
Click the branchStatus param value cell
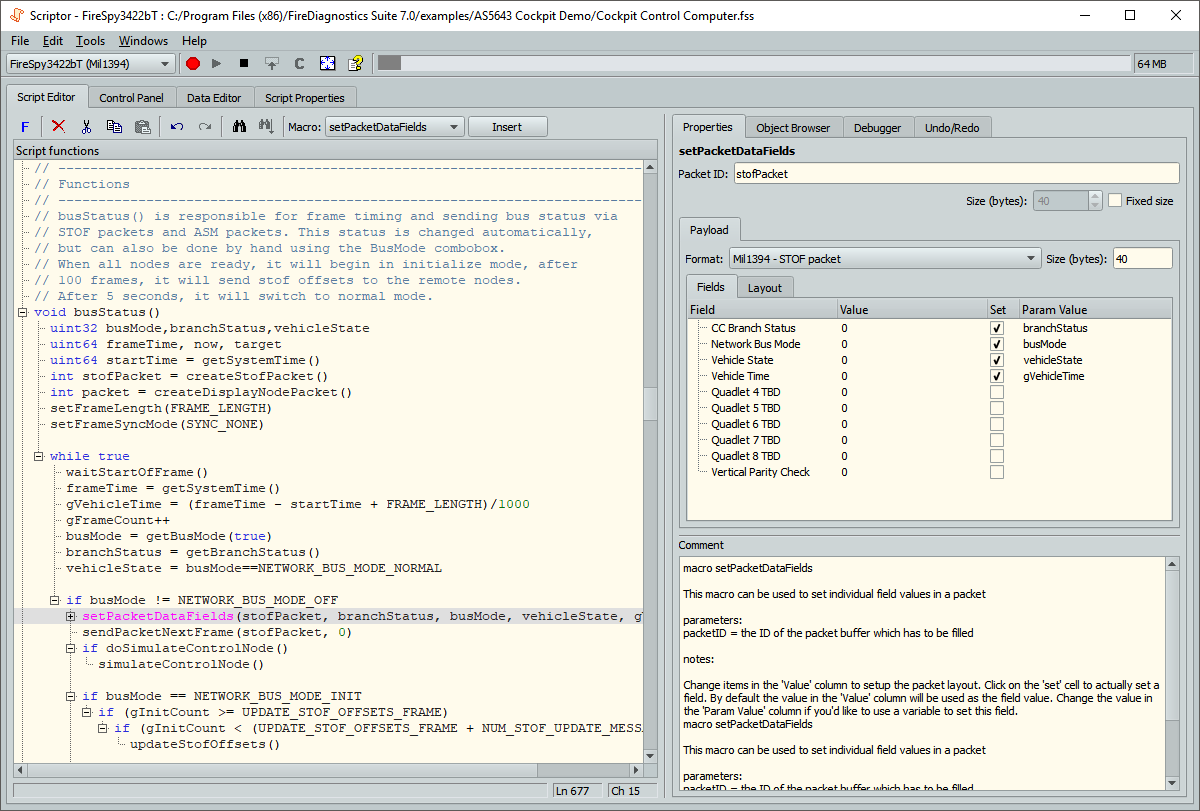coord(1095,328)
